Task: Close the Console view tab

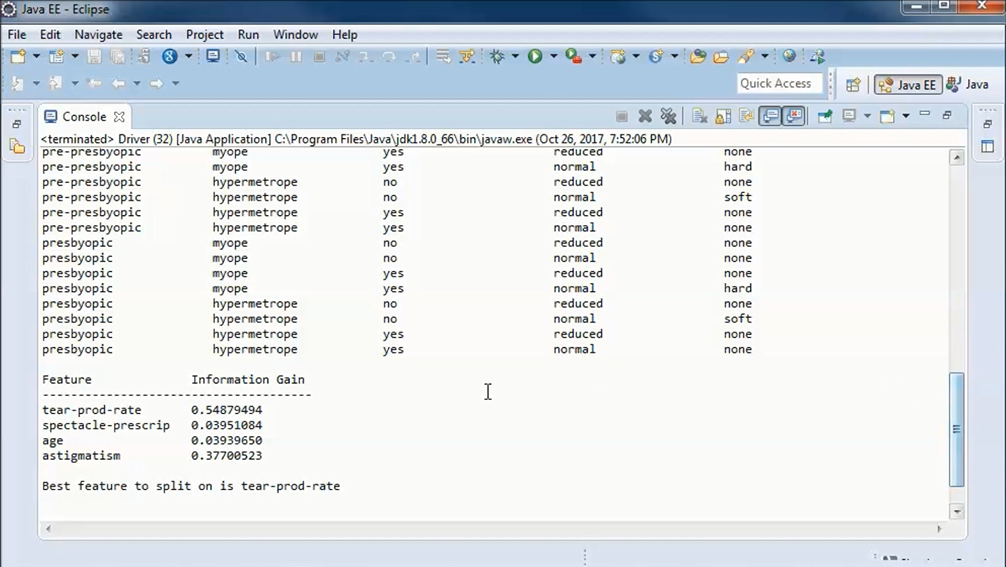Action: (119, 117)
